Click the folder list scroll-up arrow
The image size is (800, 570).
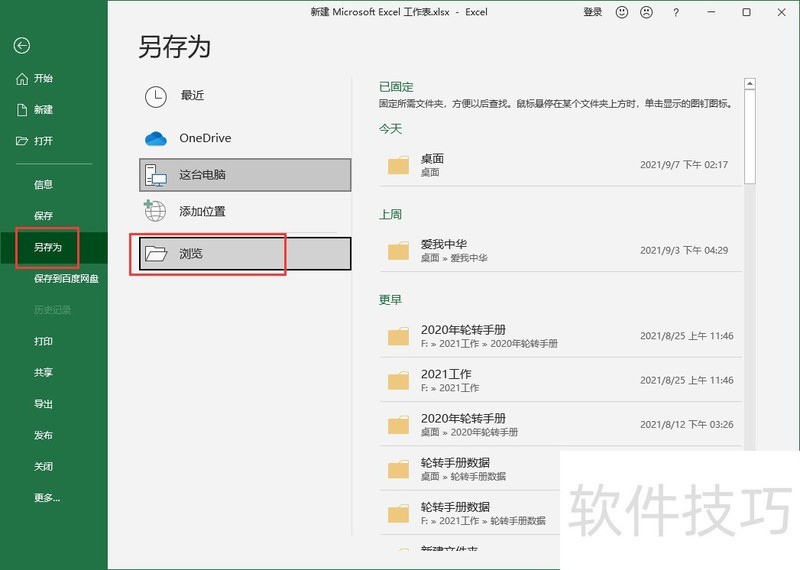[749, 84]
